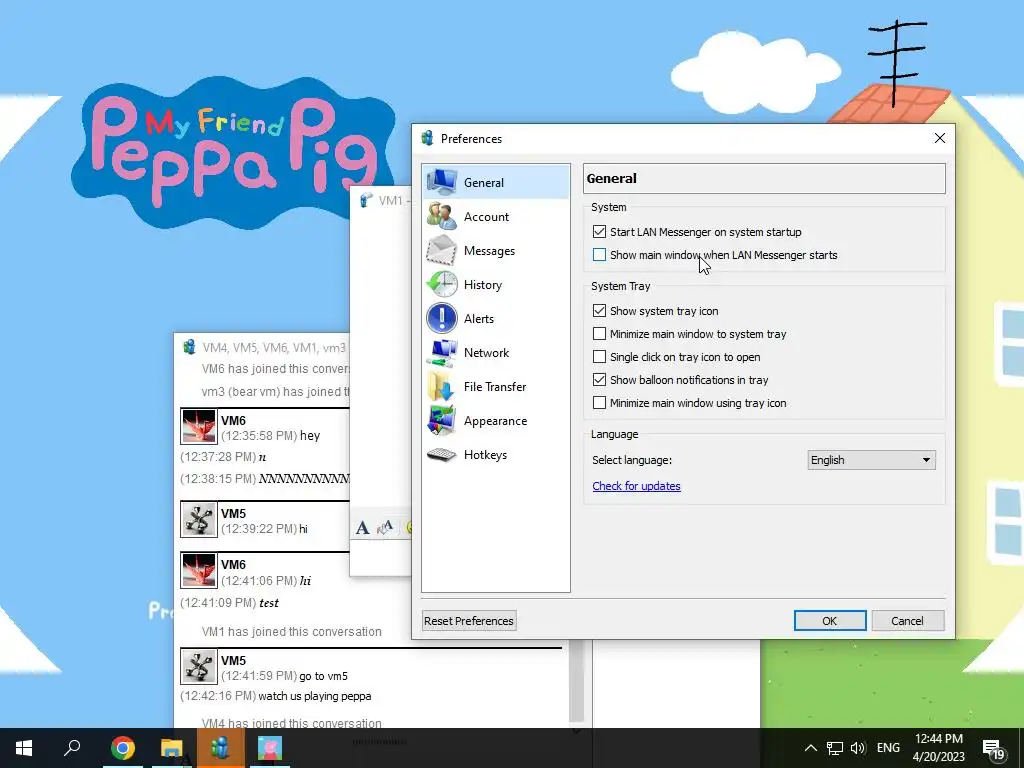Click LAN Messenger taskbar icon

click(x=220, y=748)
